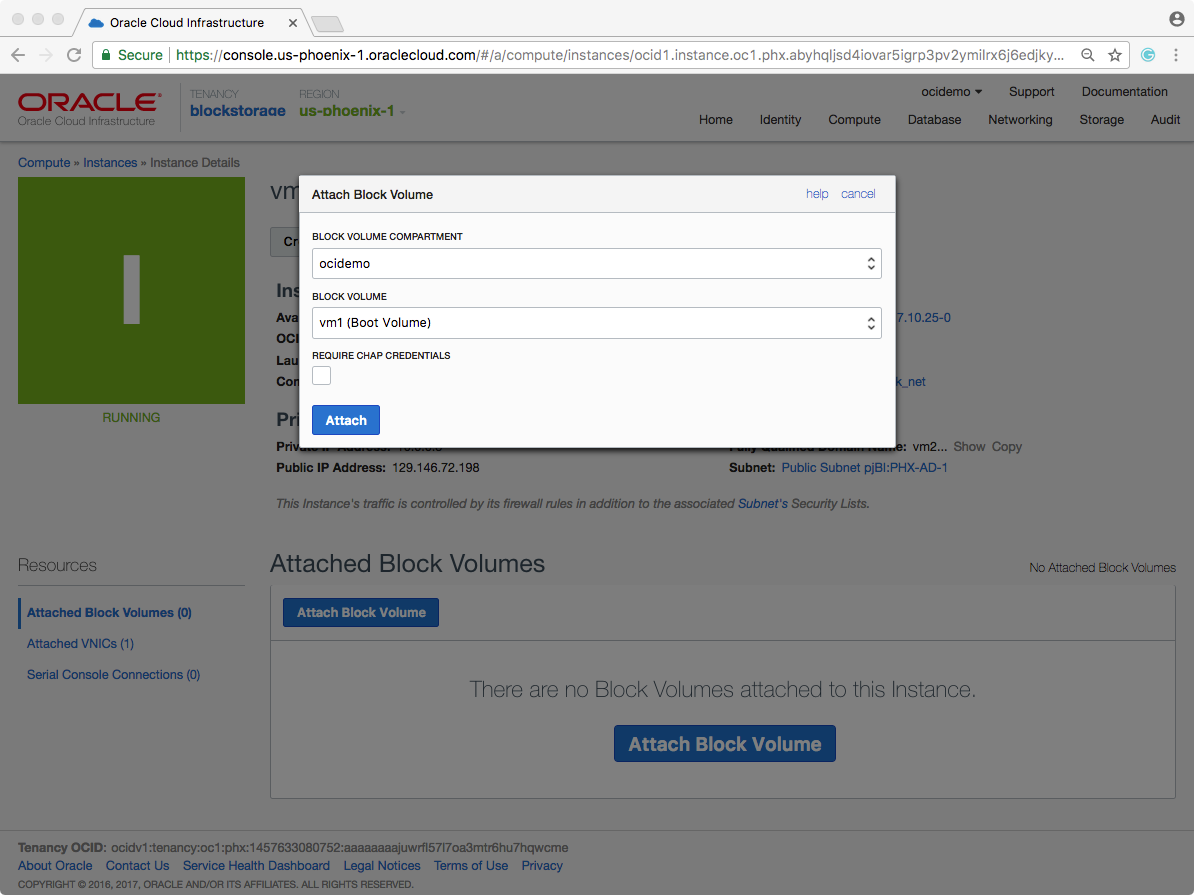The width and height of the screenshot is (1194, 895).
Task: Open the Block Volume dropdown showing vm1
Action: (x=596, y=323)
